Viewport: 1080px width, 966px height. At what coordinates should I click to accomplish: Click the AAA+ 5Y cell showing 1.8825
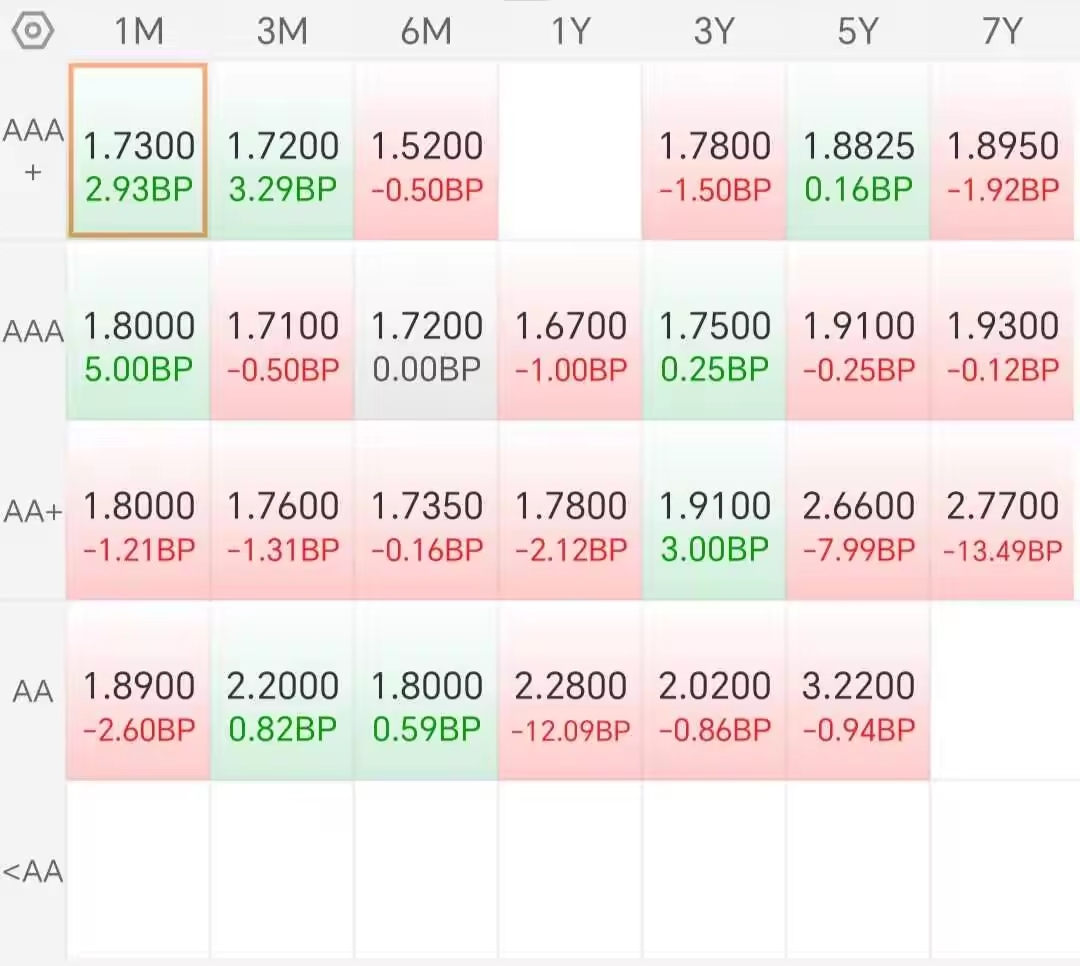[x=858, y=152]
